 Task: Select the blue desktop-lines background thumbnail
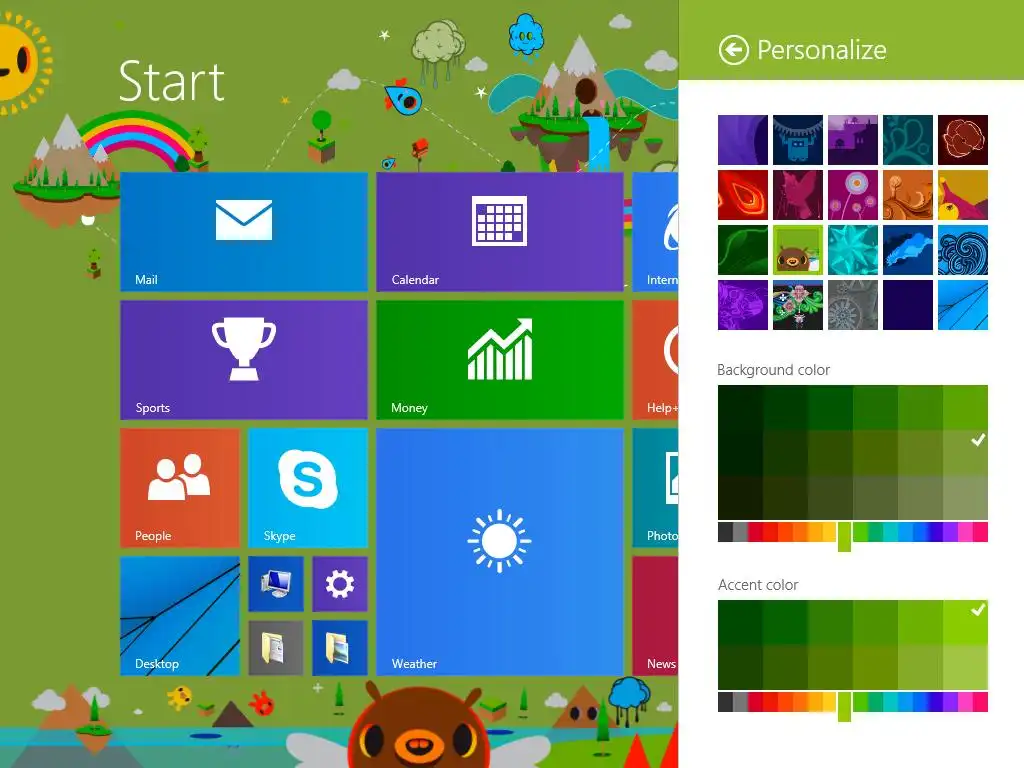tap(963, 305)
